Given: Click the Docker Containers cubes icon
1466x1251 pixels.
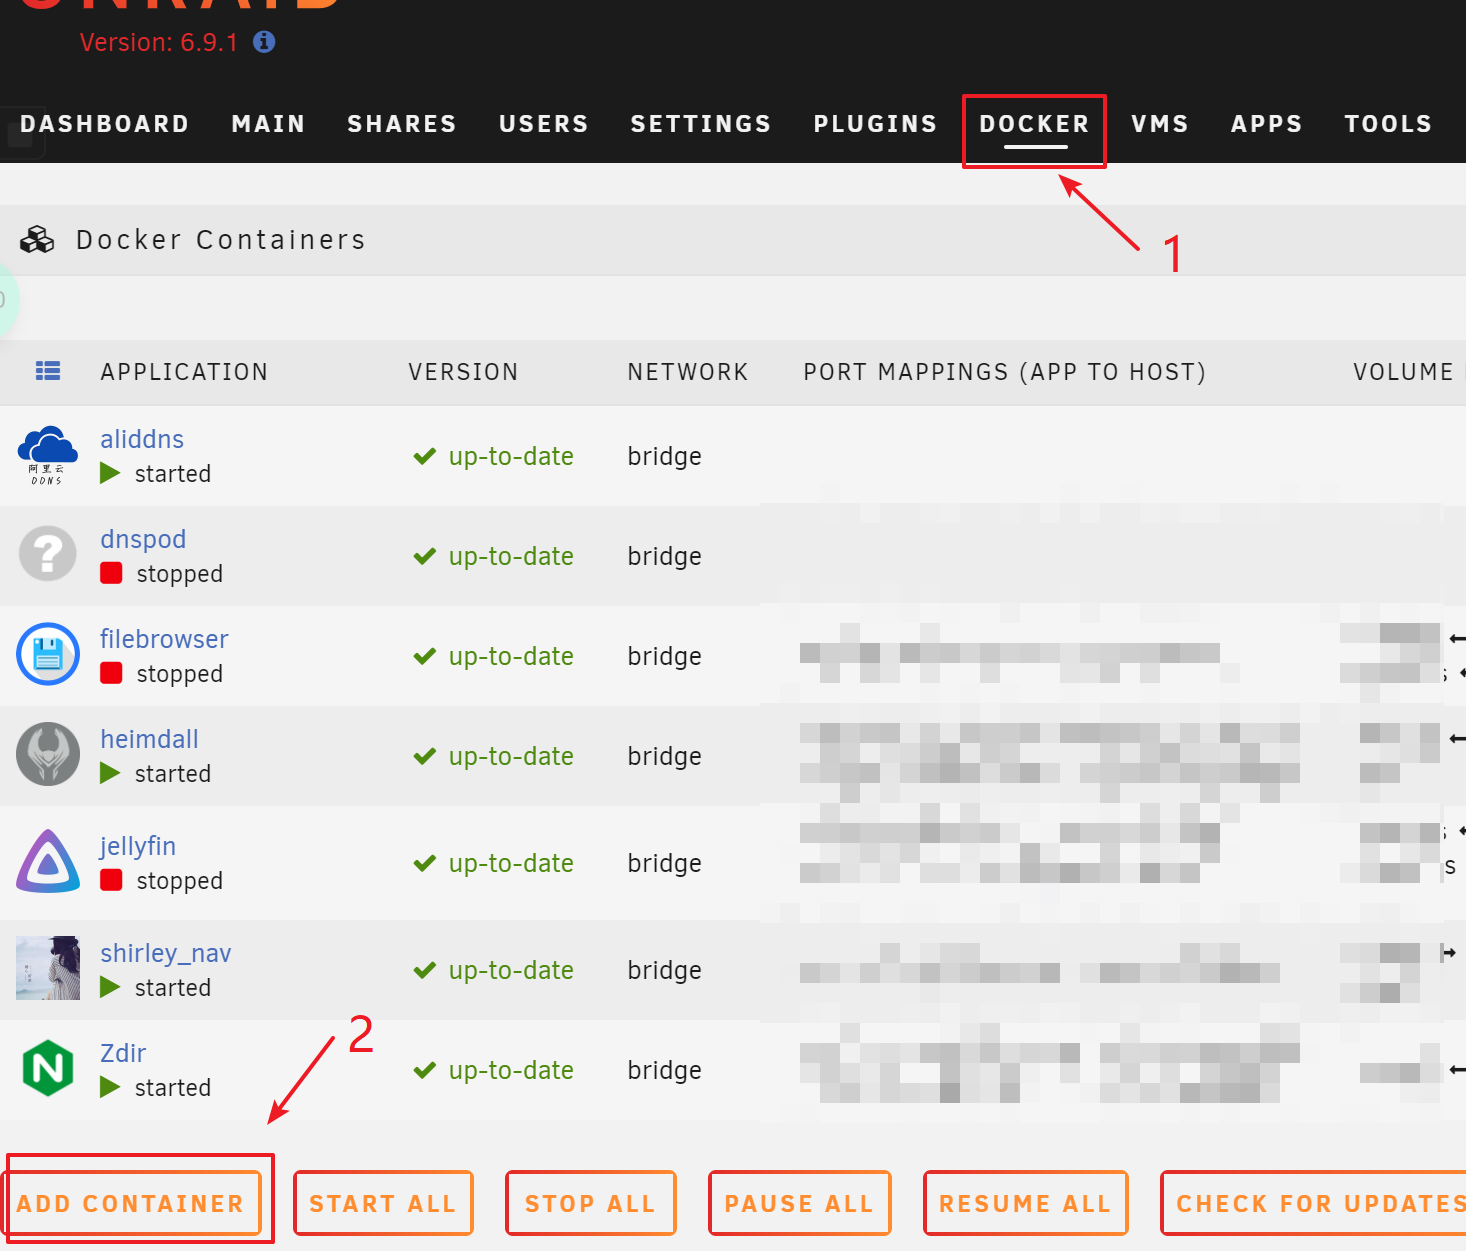Looking at the screenshot, I should coord(37,240).
